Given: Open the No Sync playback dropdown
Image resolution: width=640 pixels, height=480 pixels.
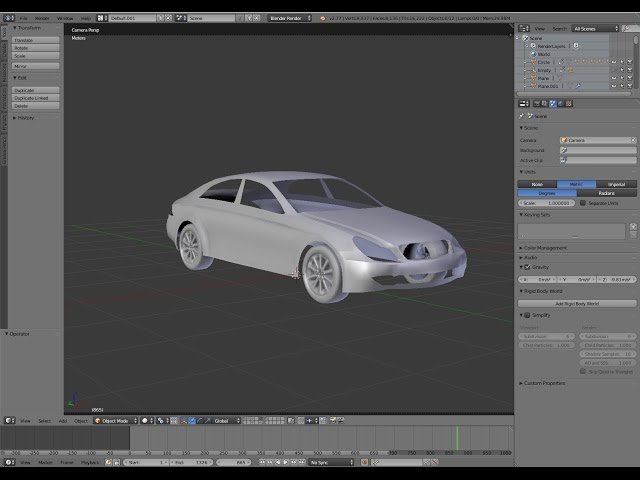Looking at the screenshot, I should tap(331, 462).
